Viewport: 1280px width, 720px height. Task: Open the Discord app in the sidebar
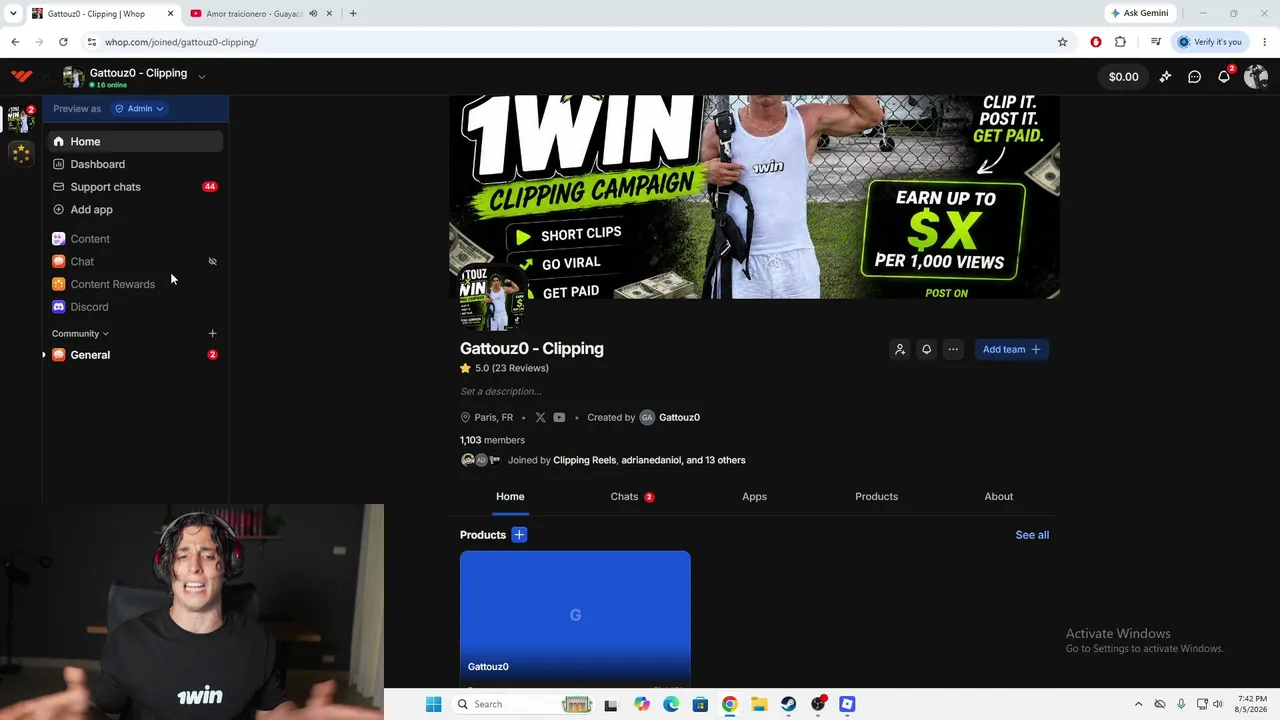(135, 307)
